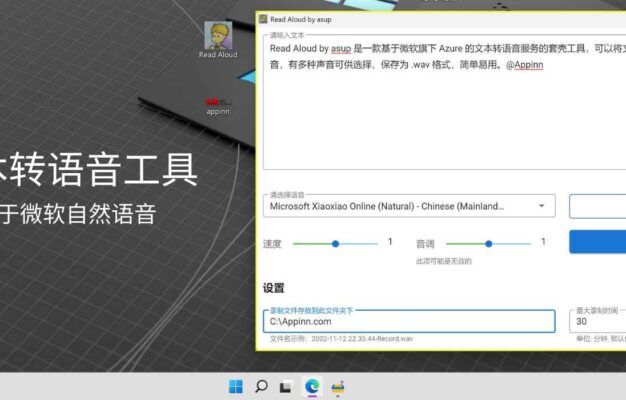
Task: Click the blue button right of sliders
Action: (x=597, y=242)
